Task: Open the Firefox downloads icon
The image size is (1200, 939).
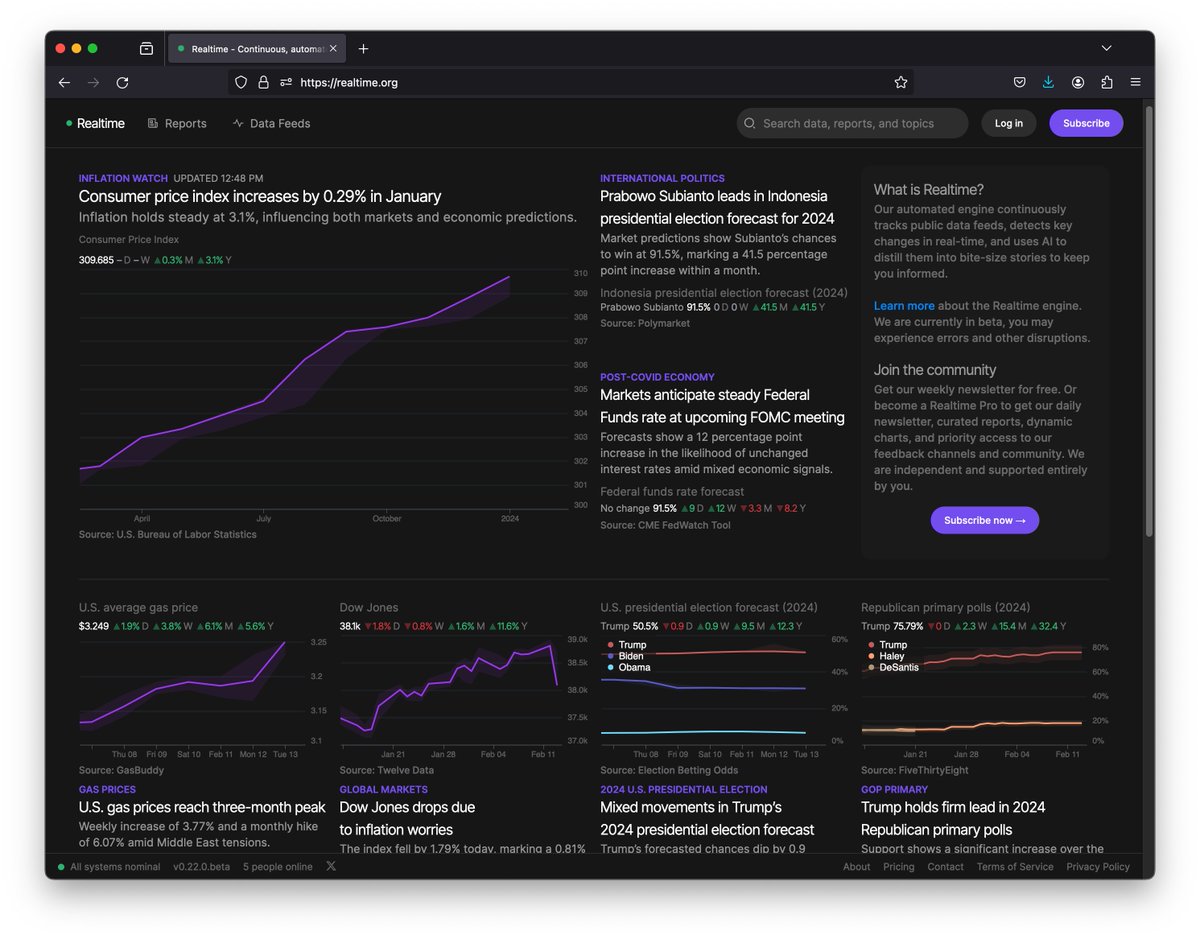Action: (x=1048, y=83)
